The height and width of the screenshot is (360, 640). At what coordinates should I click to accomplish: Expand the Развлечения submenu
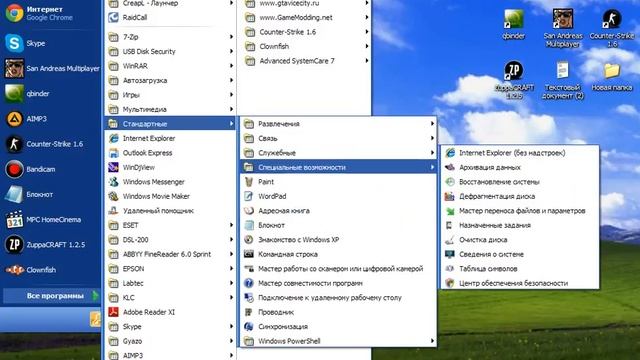tap(338, 124)
